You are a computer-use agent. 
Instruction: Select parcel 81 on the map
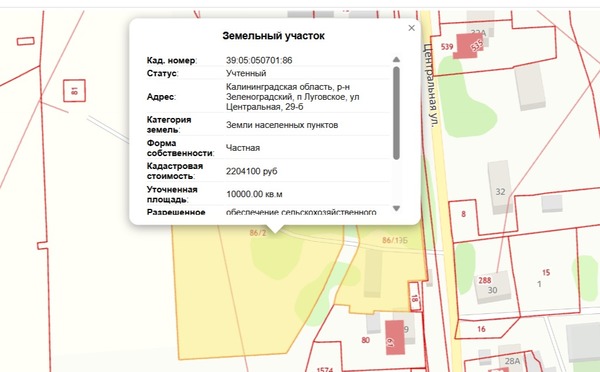point(74,91)
